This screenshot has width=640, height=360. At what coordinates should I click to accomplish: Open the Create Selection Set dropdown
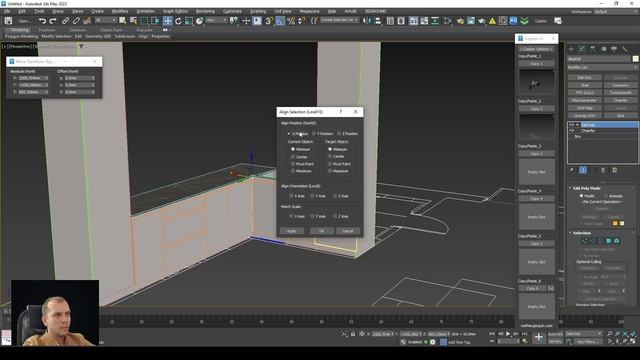coord(339,20)
